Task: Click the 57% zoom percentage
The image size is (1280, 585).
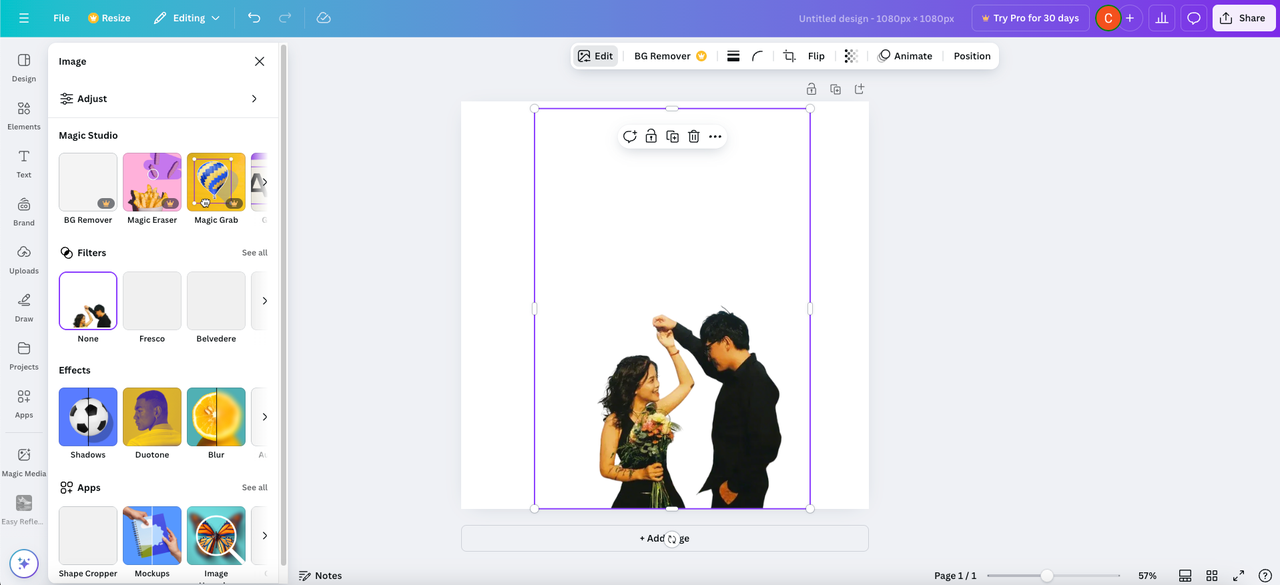Action: (x=1147, y=576)
